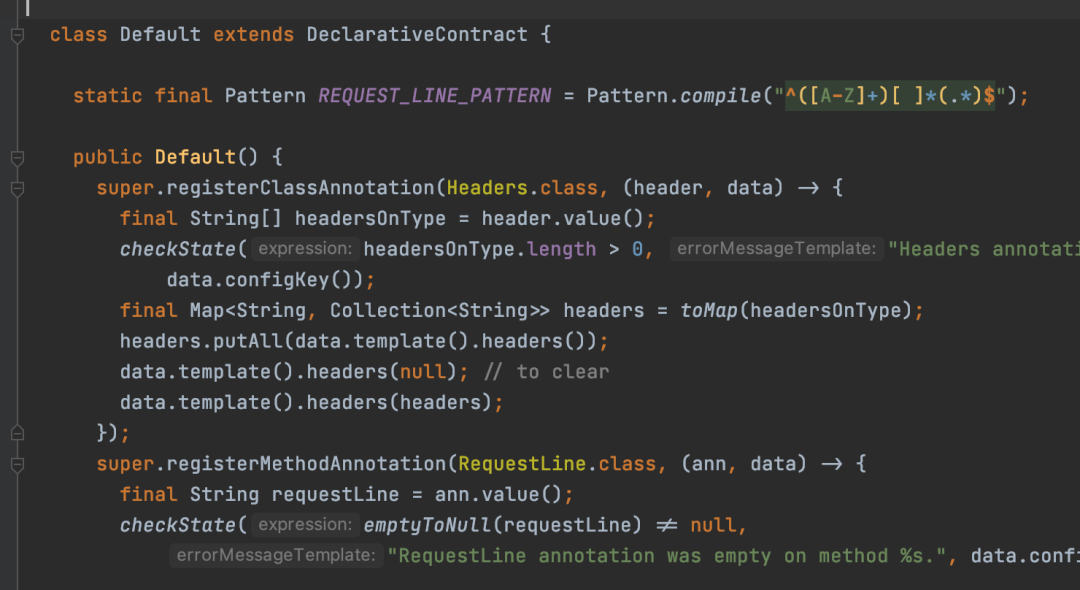This screenshot has width=1080, height=590.
Task: Fold the registerMethodAnnotation lambda block
Action: point(18,464)
